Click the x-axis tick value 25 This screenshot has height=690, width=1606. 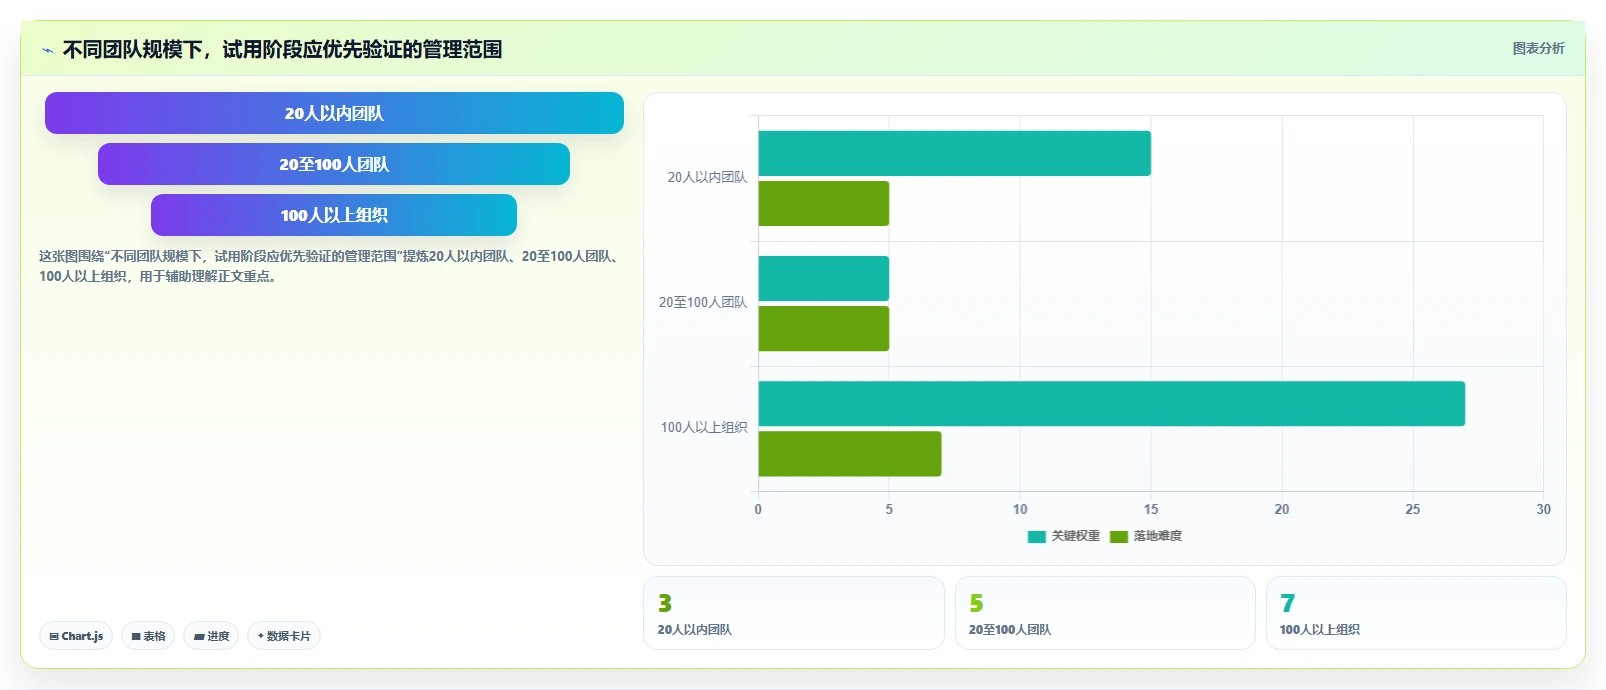[1412, 509]
